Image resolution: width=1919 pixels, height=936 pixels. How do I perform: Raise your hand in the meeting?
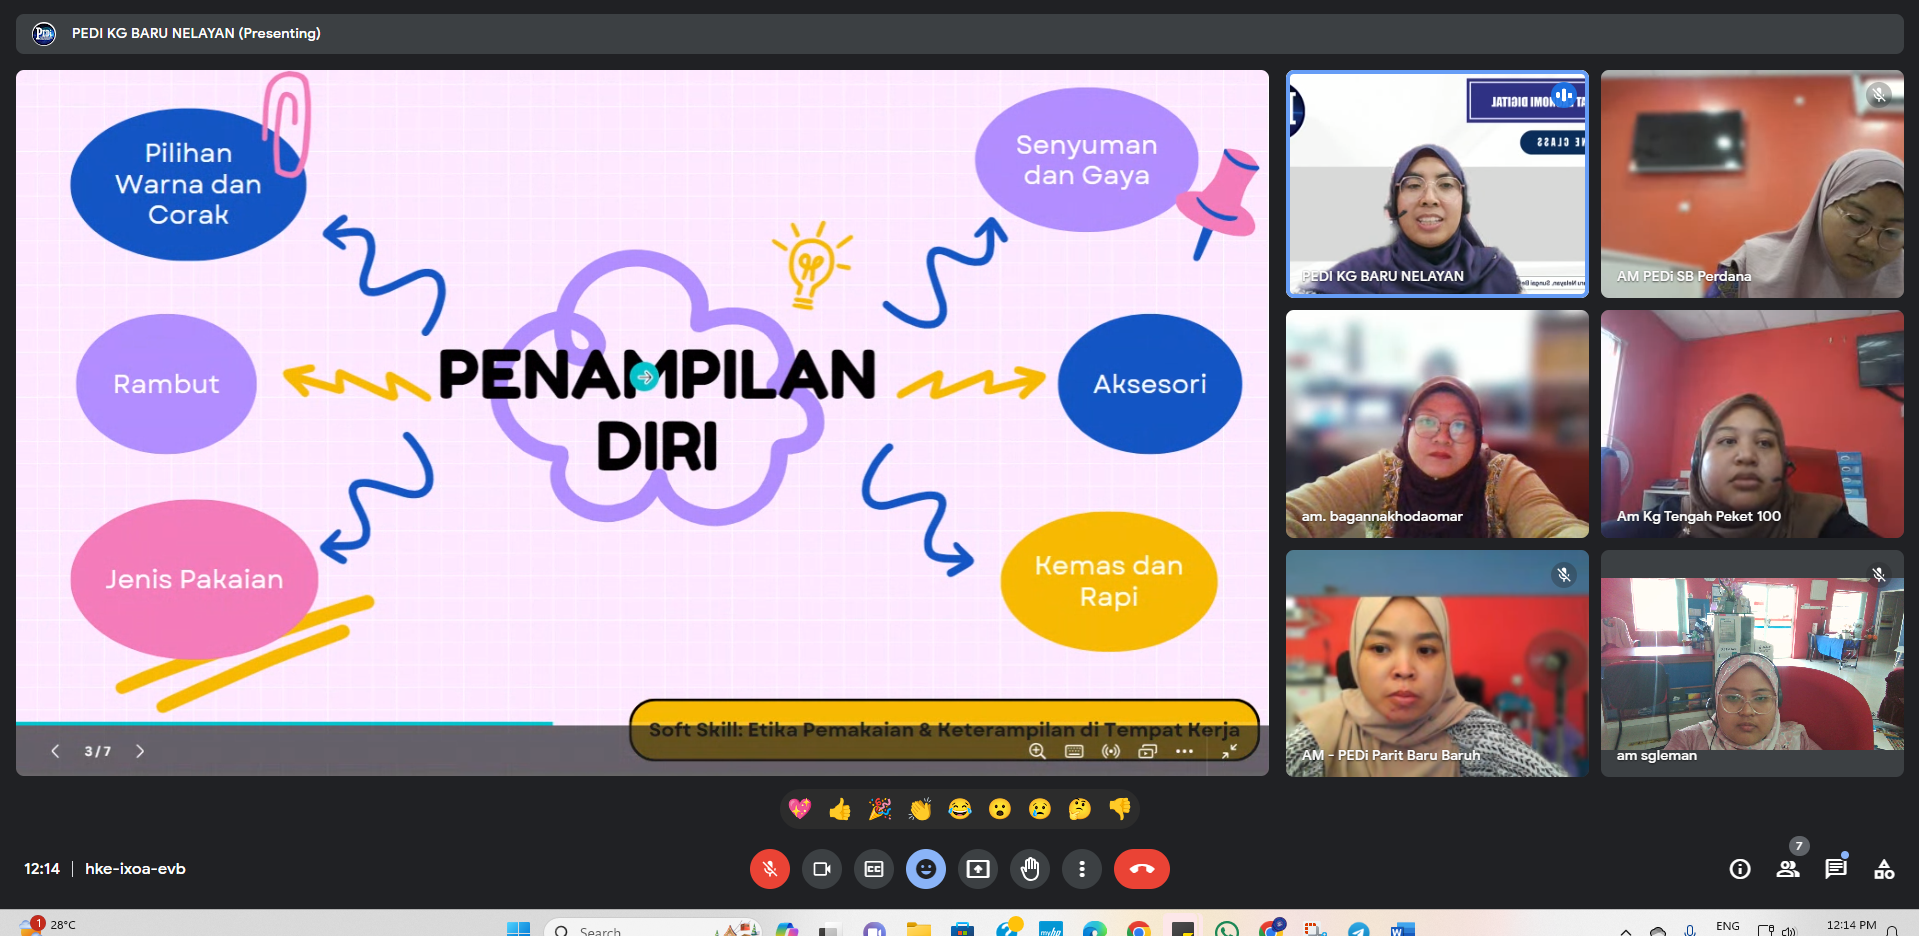pyautogui.click(x=1030, y=869)
